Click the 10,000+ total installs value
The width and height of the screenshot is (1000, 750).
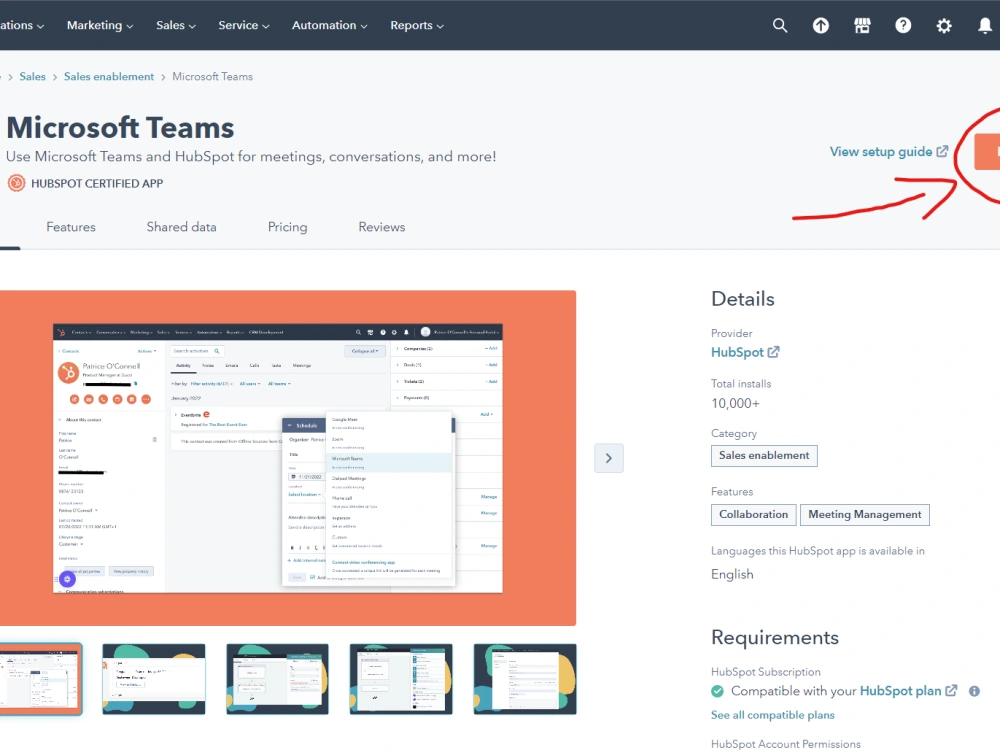pos(735,403)
